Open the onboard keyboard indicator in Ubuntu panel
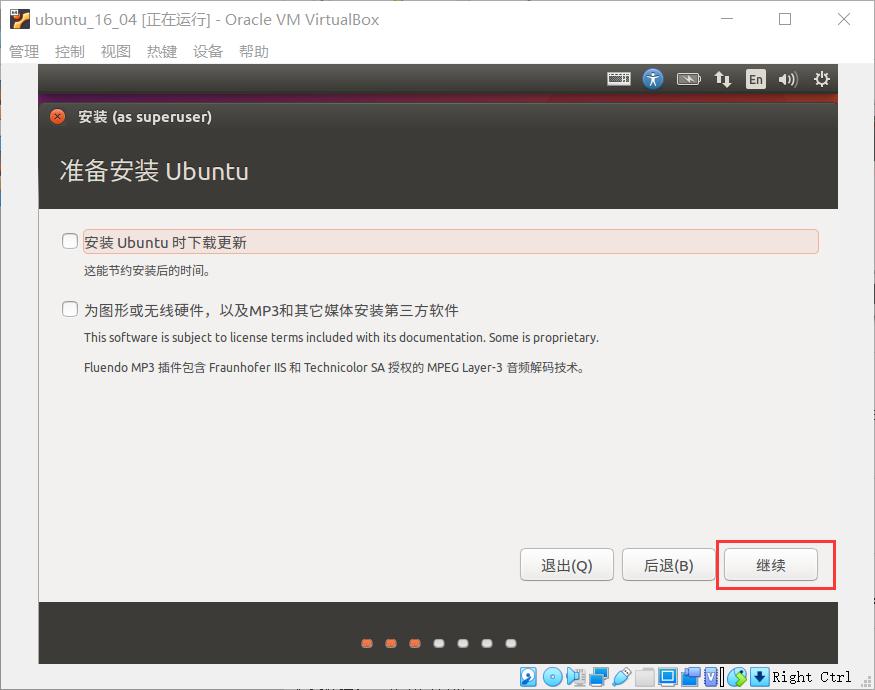This screenshot has width=875, height=690. pos(619,79)
